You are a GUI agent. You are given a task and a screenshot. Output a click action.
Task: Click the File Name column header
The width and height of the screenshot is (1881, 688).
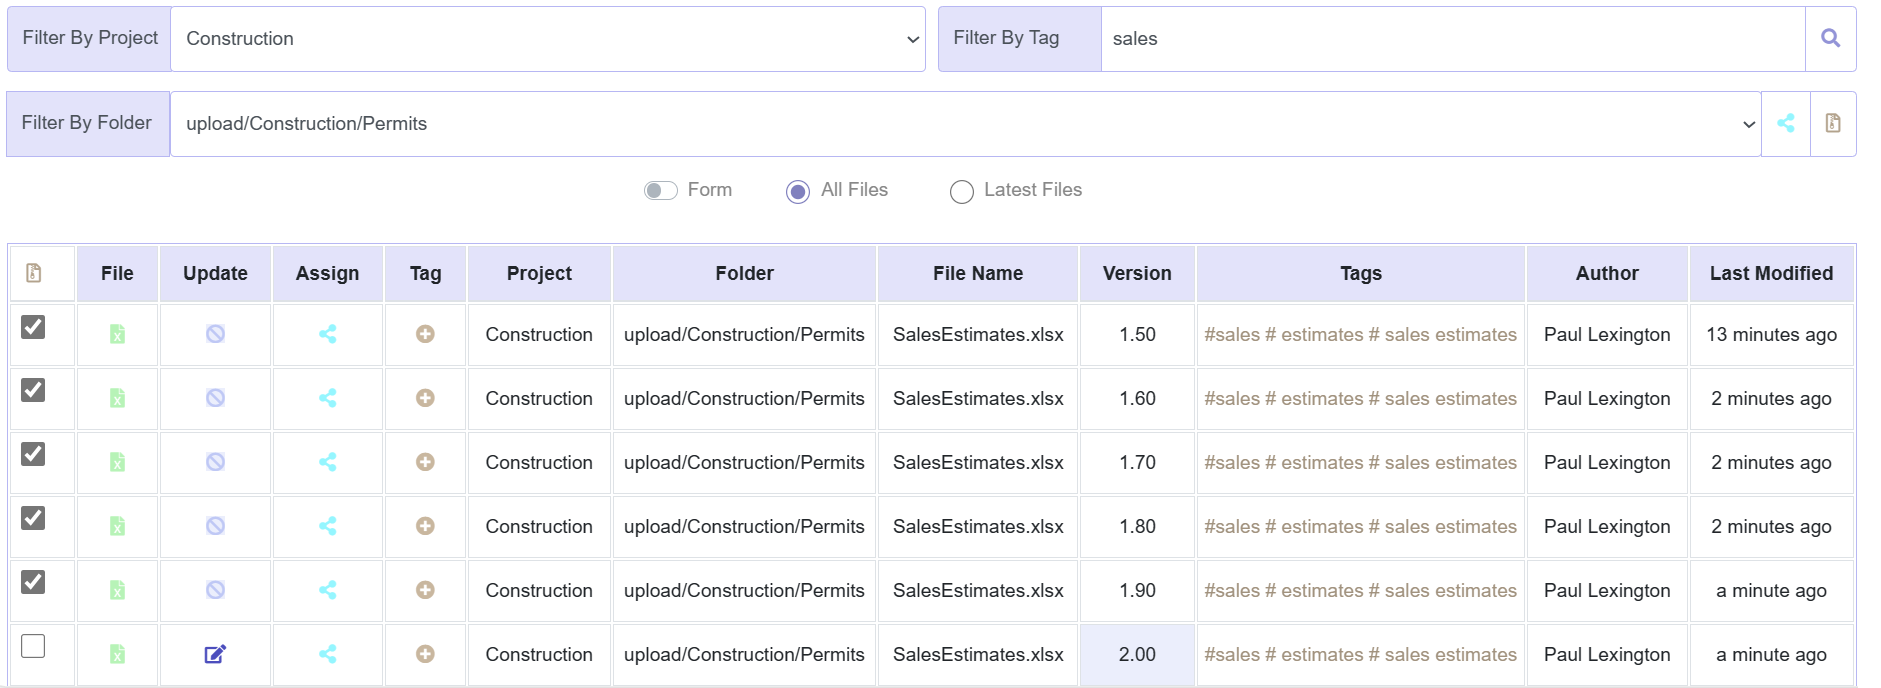coord(978,273)
